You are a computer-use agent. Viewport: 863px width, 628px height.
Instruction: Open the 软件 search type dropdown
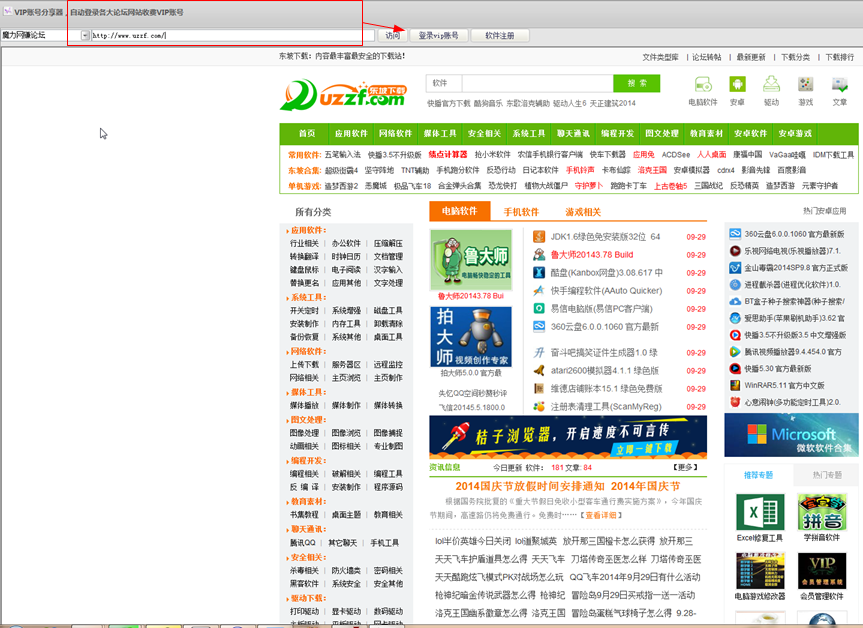coord(444,83)
